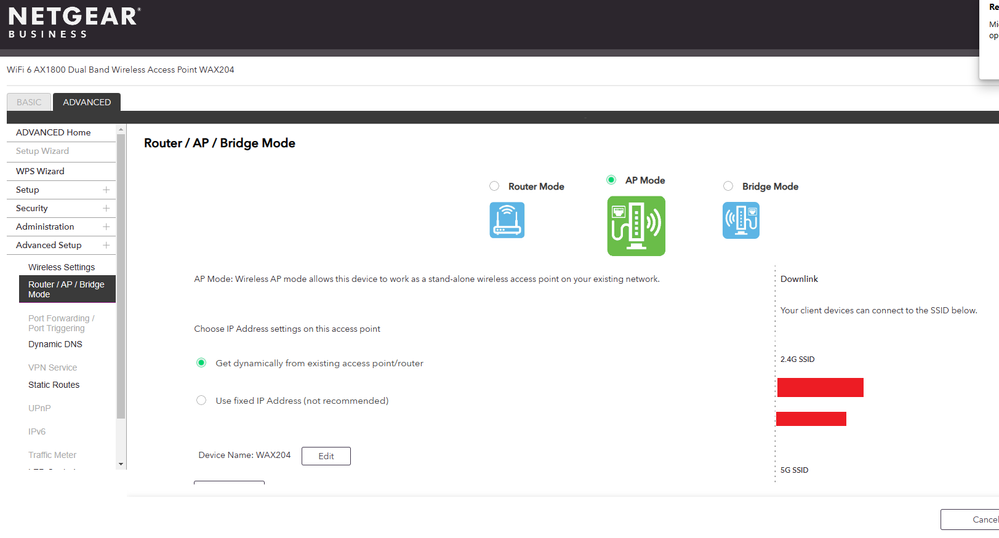Open IPv6 settings in sidebar
Image resolution: width=999 pixels, height=538 pixels.
coord(37,432)
